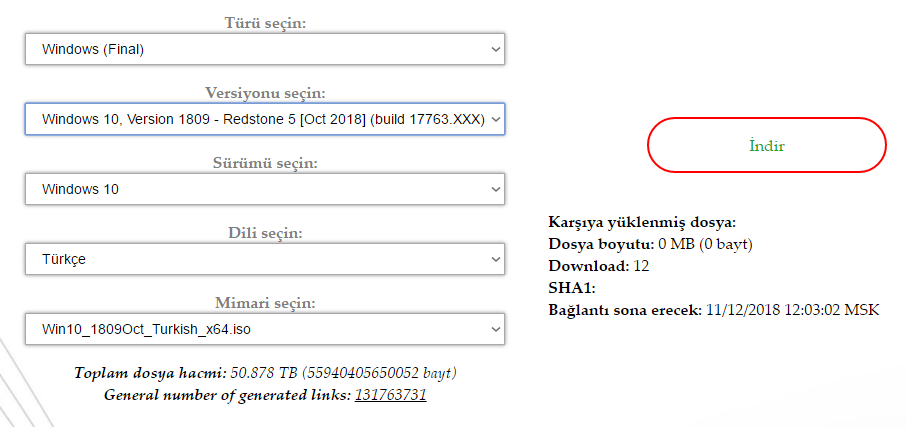Open the Versiyonu seçin dropdown with Version 1809

pos(265,119)
